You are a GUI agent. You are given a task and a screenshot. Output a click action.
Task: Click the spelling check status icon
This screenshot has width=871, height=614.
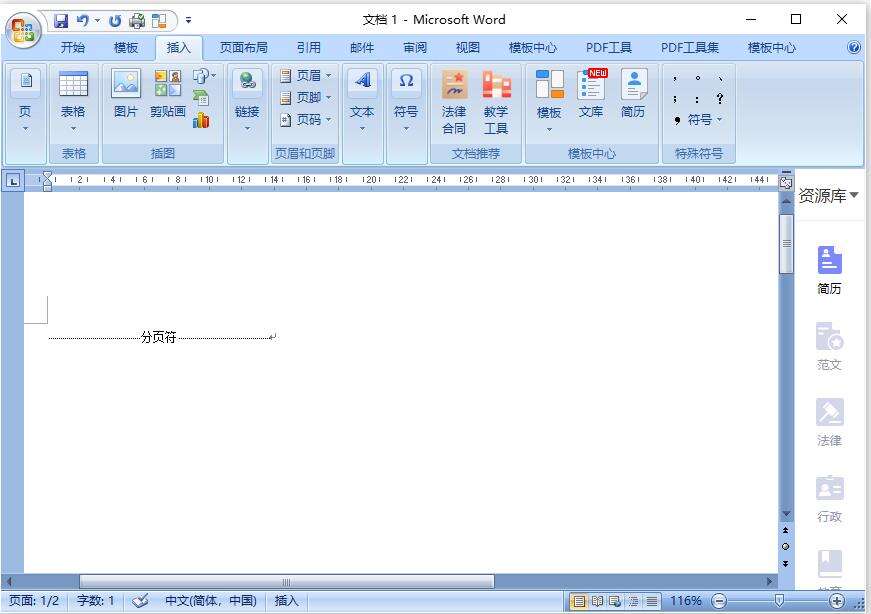tap(141, 601)
